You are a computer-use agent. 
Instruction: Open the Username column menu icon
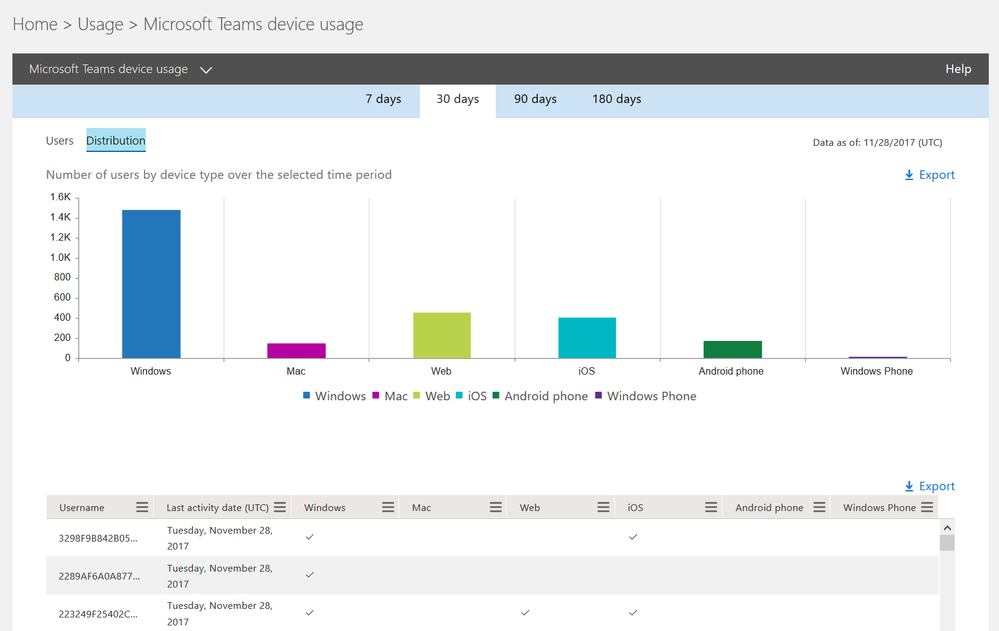[142, 507]
